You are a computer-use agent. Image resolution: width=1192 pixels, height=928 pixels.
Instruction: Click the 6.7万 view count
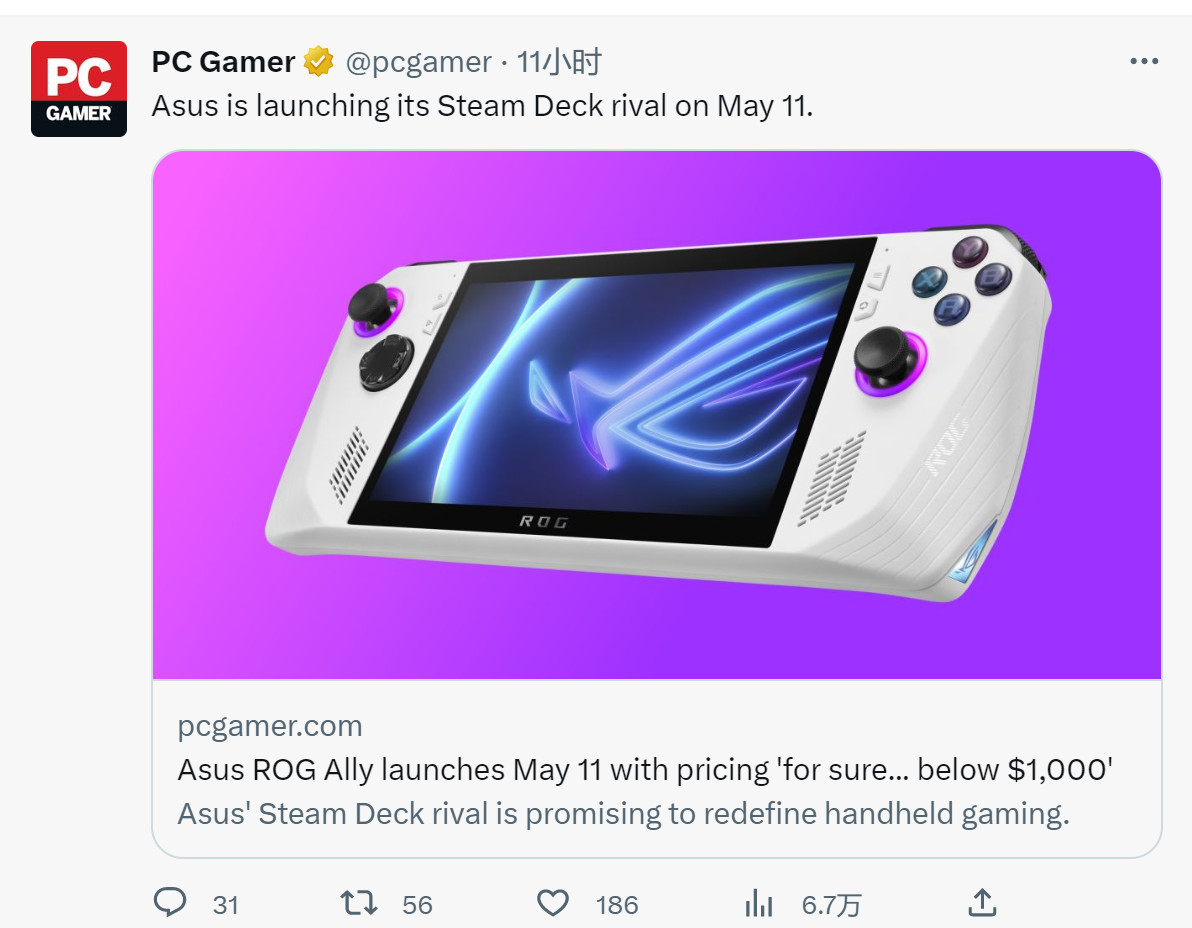[831, 905]
